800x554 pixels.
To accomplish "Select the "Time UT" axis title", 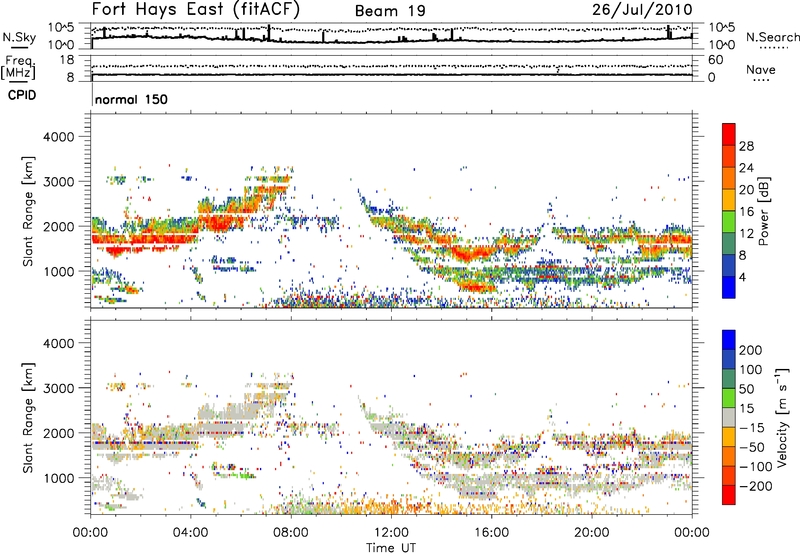I will [391, 548].
